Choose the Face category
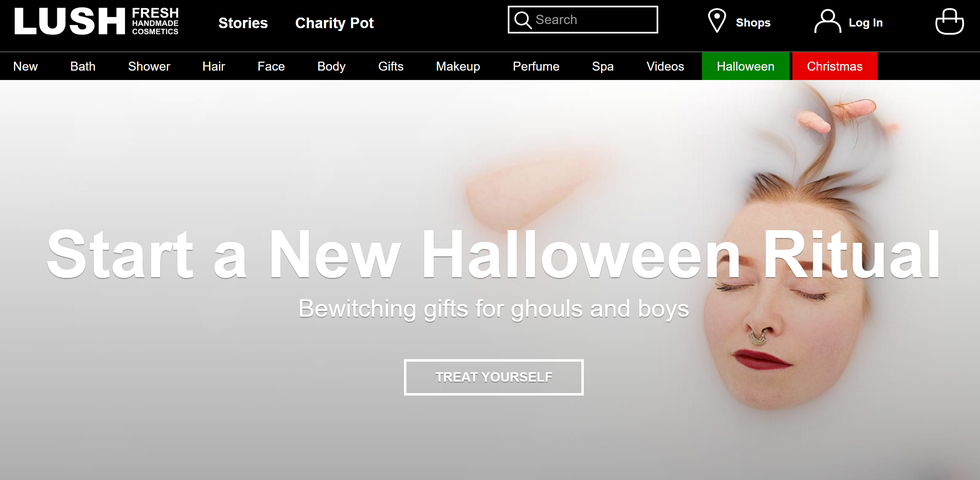Image resolution: width=980 pixels, height=480 pixels. (x=271, y=66)
